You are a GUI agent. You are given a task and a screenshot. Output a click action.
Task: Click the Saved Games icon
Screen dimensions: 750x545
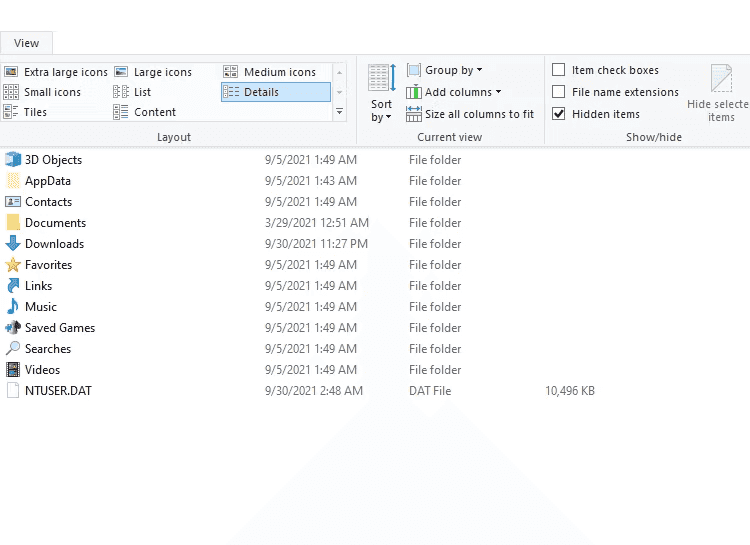13,328
